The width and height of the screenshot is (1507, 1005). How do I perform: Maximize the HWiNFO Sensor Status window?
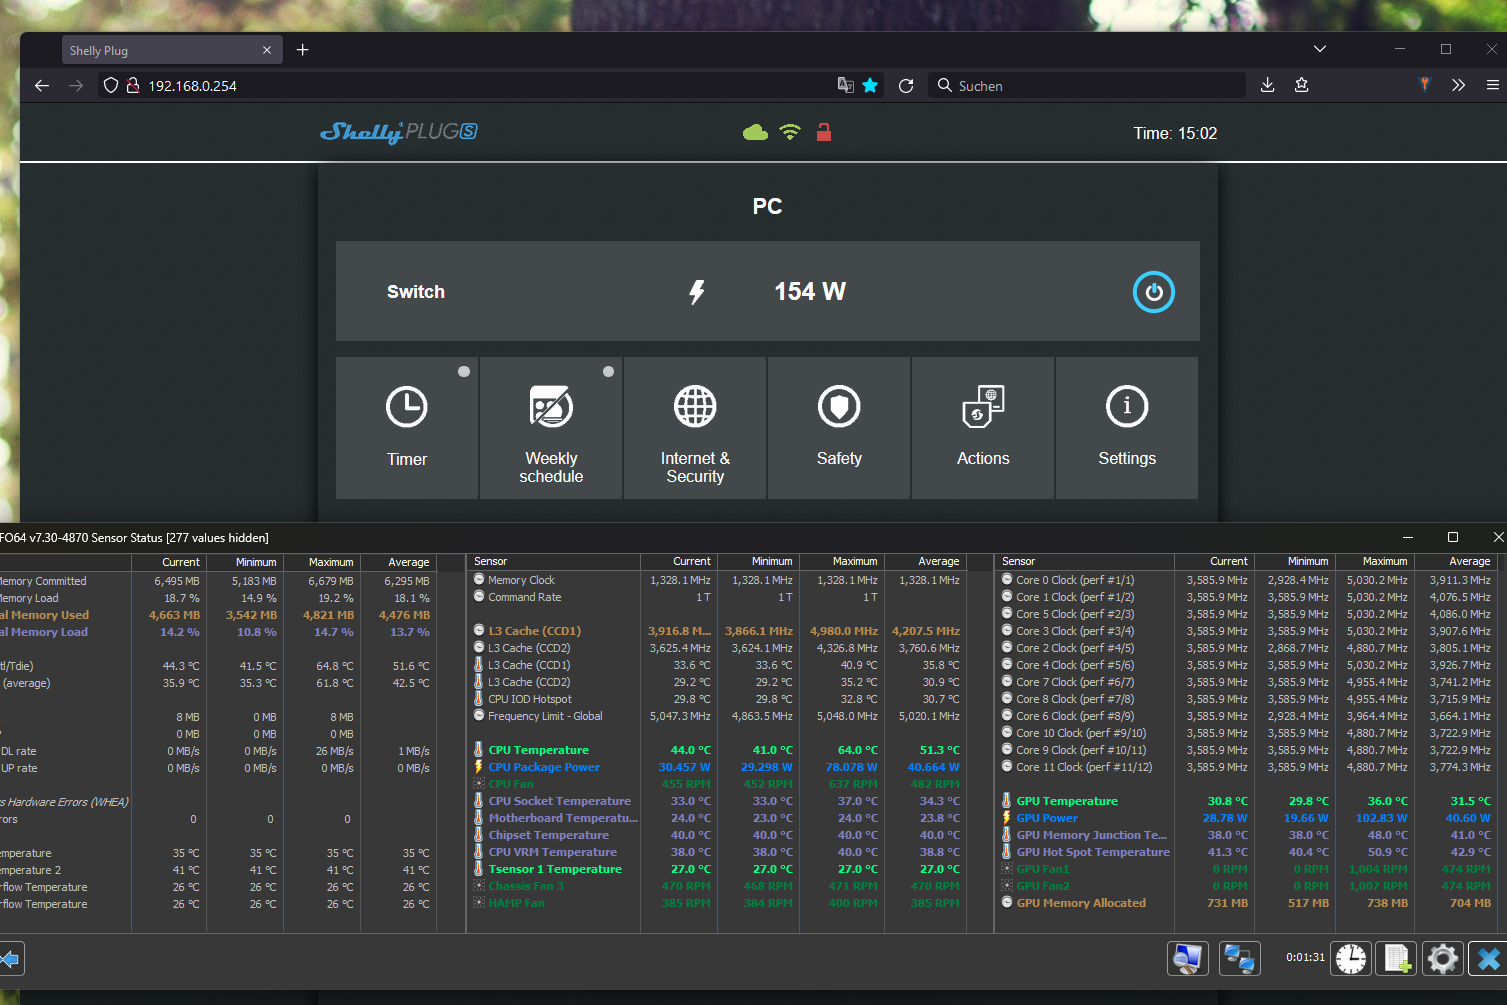tap(1453, 537)
